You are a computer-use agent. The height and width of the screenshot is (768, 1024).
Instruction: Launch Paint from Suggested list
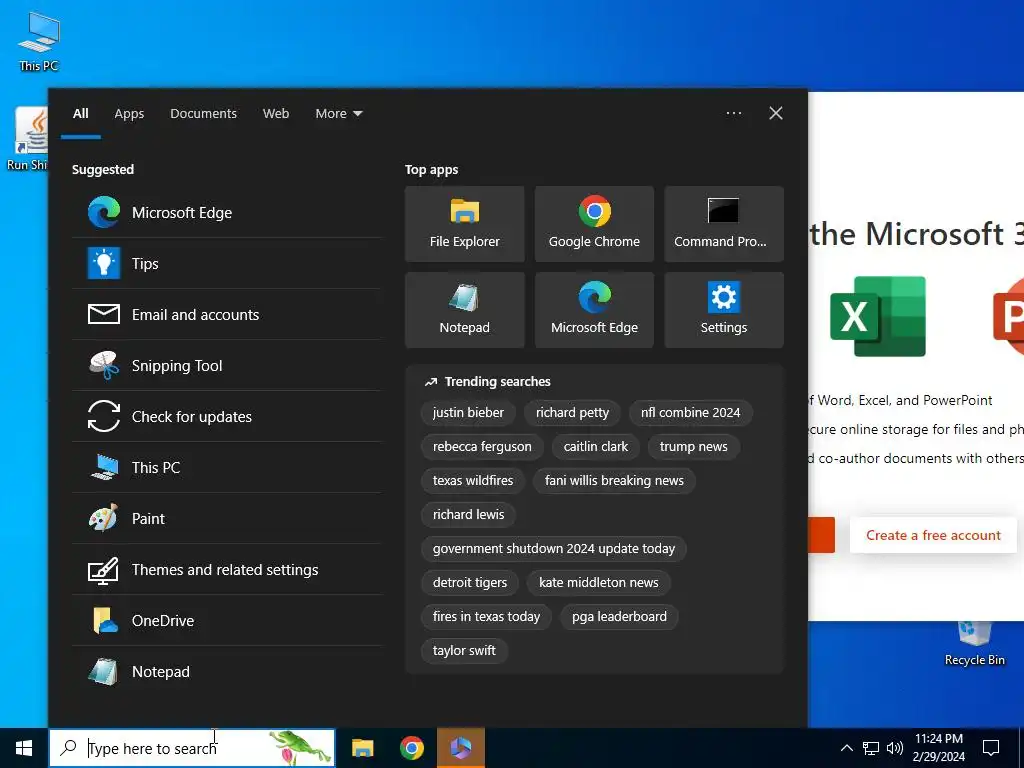(x=226, y=519)
